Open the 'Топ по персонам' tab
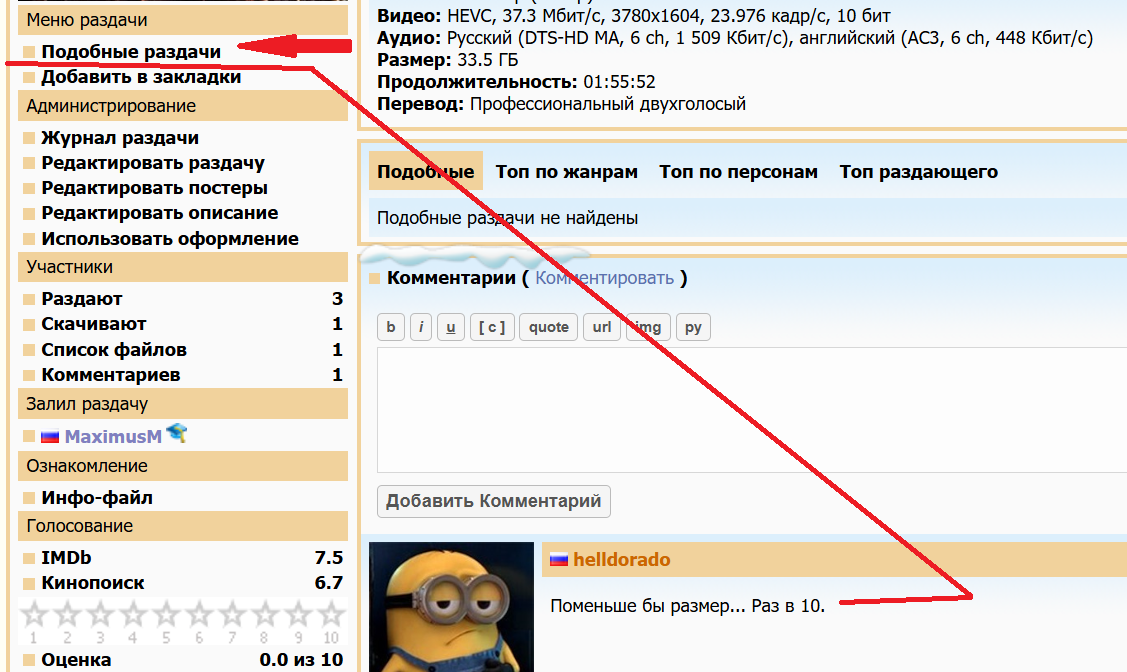This screenshot has height=672, width=1127. coord(738,172)
